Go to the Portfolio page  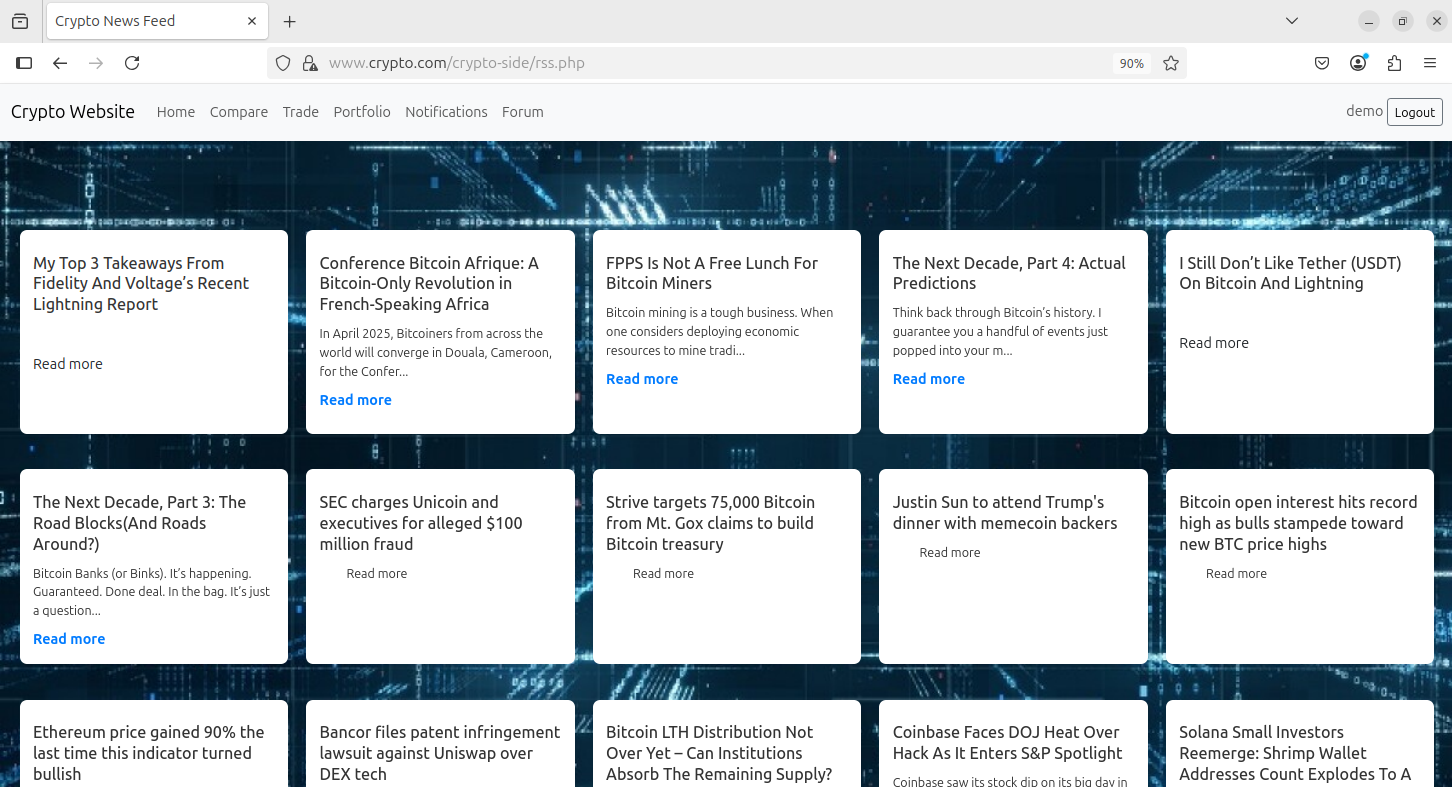coord(362,112)
